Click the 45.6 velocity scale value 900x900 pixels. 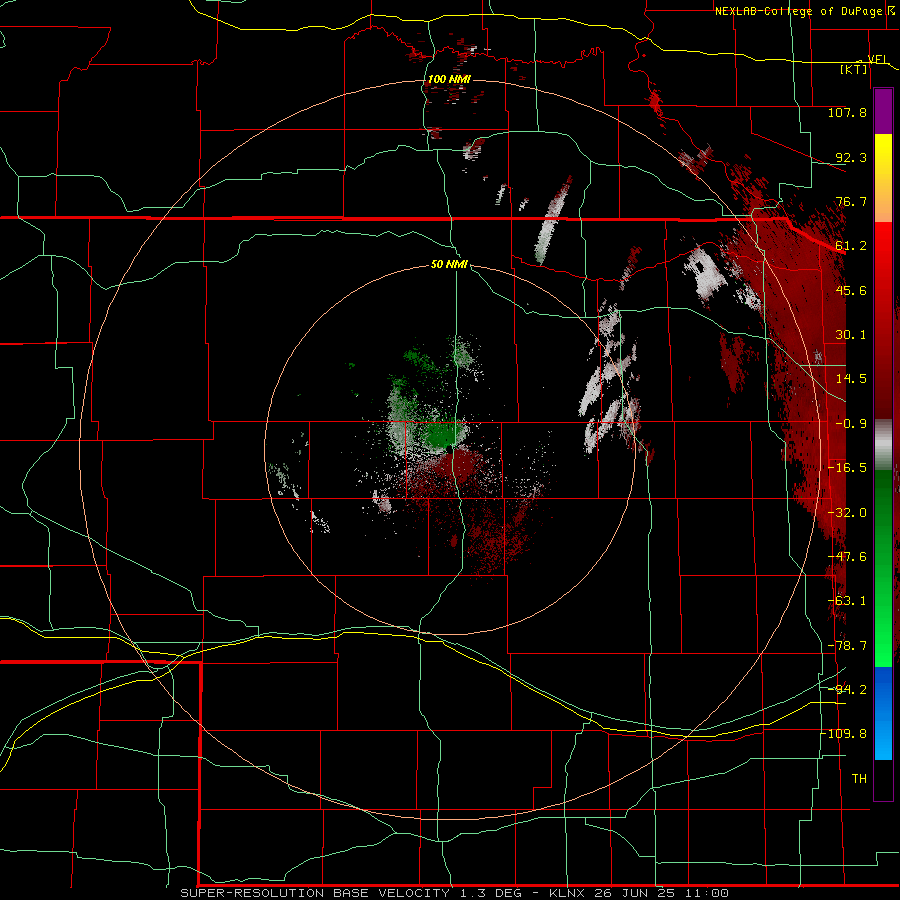(851, 290)
